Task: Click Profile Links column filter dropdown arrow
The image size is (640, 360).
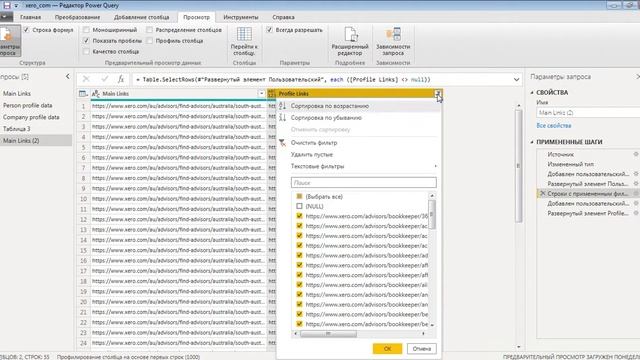Action: point(438,93)
